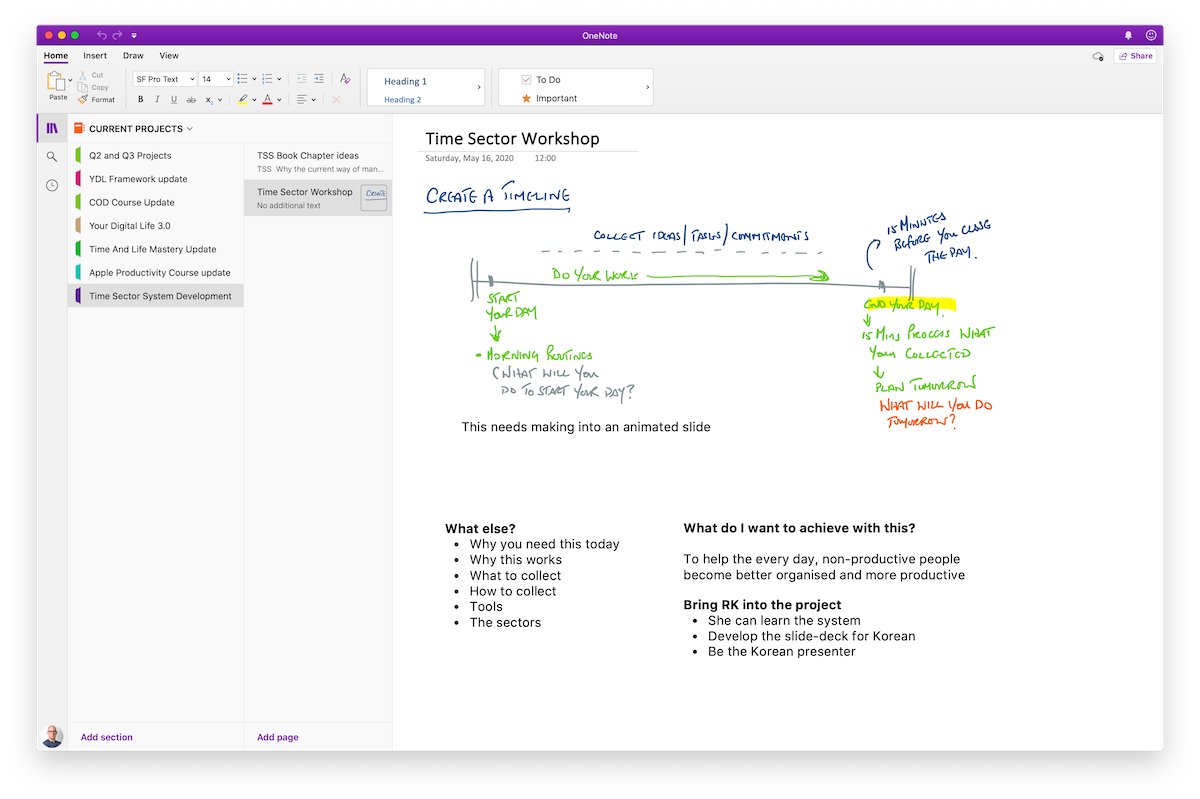
Task: Click the Format painter brush
Action: (x=83, y=99)
